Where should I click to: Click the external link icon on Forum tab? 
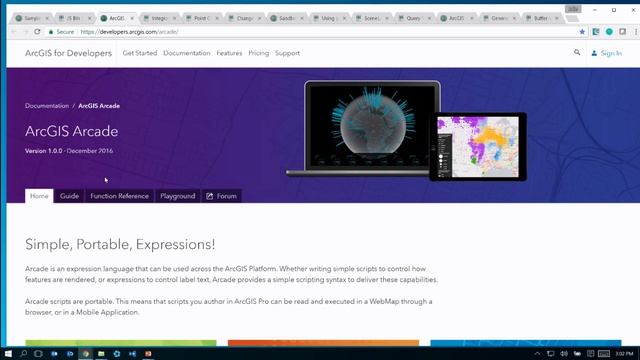tap(209, 196)
